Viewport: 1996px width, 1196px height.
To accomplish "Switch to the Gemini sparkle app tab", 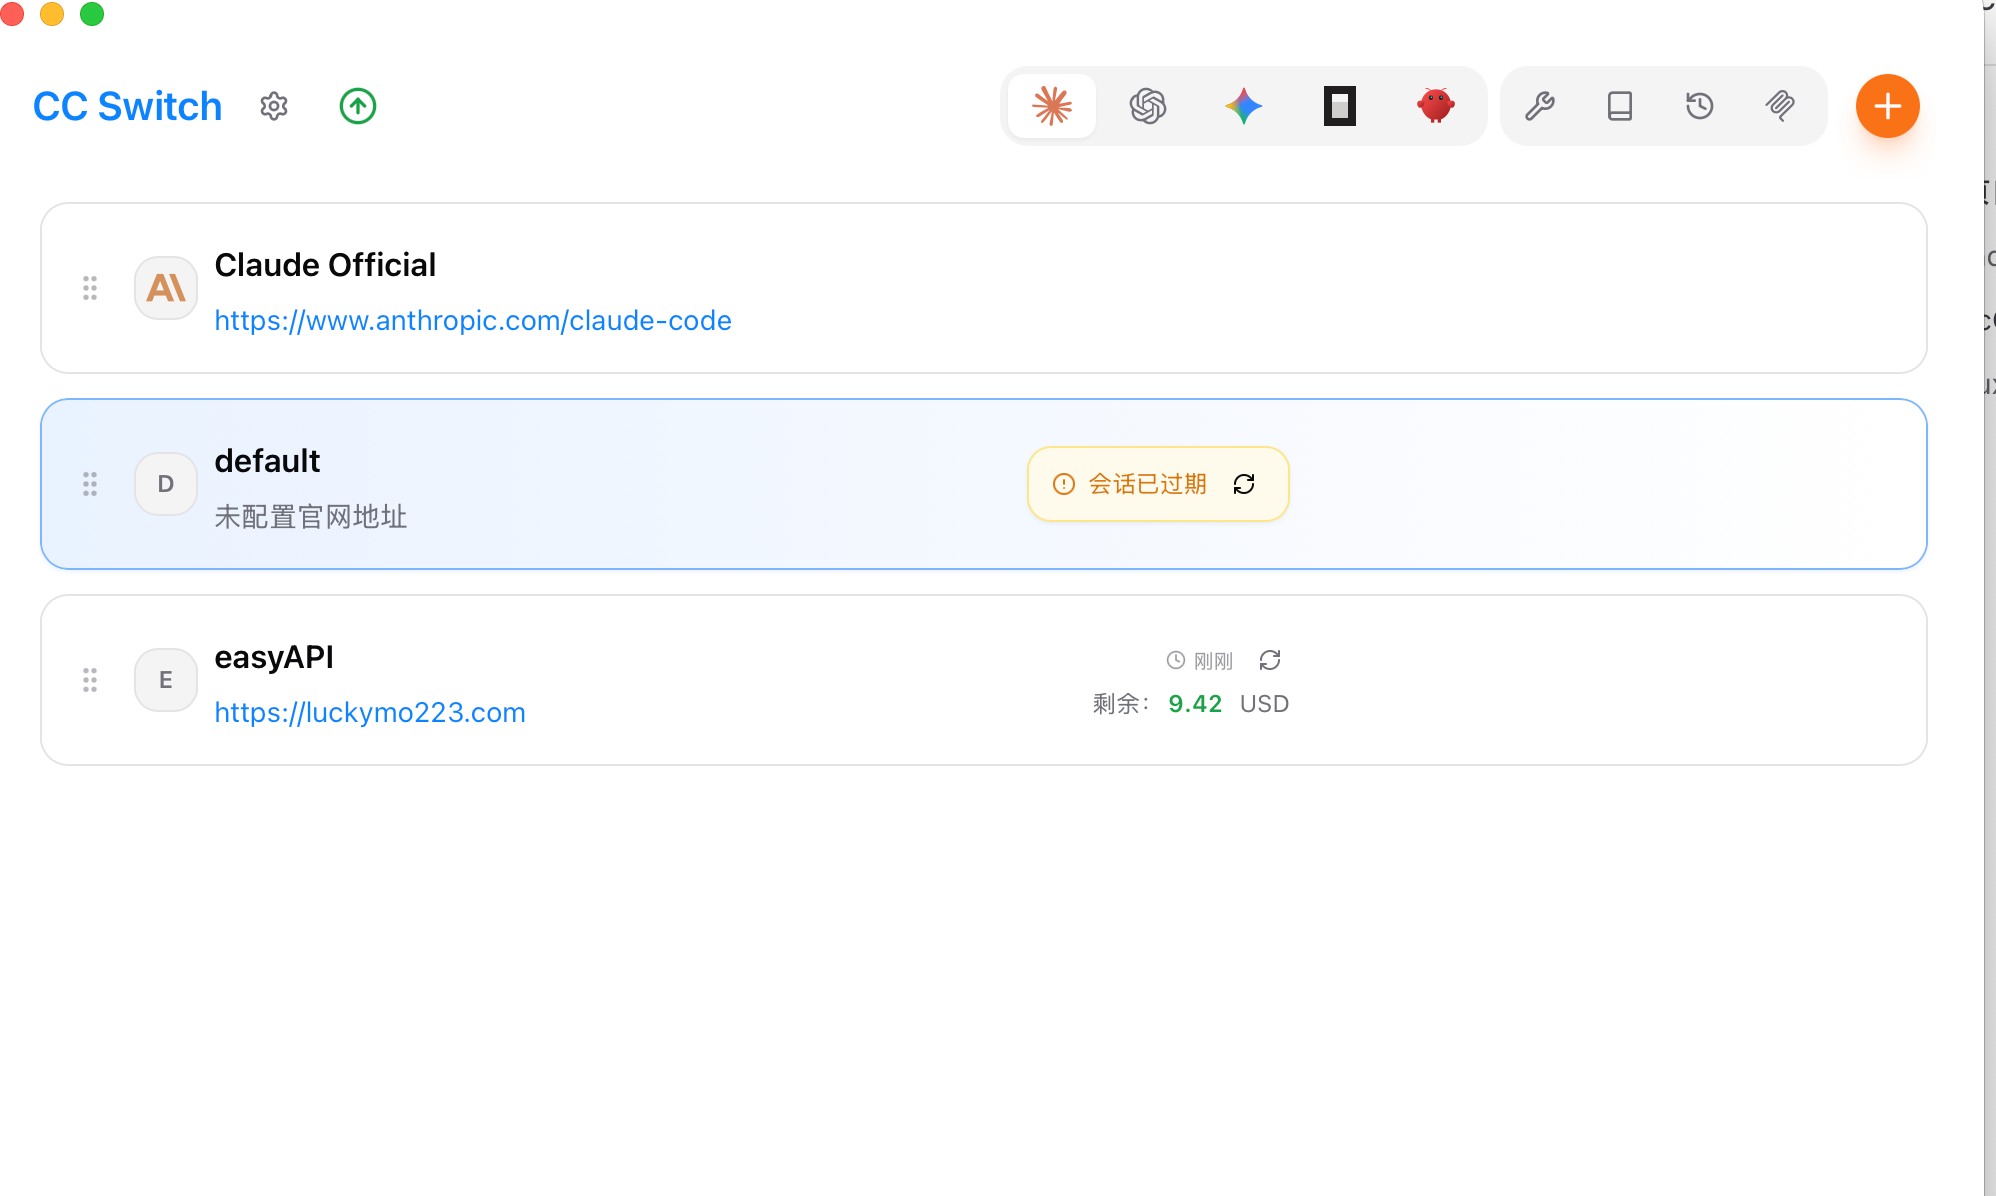I will [x=1244, y=106].
